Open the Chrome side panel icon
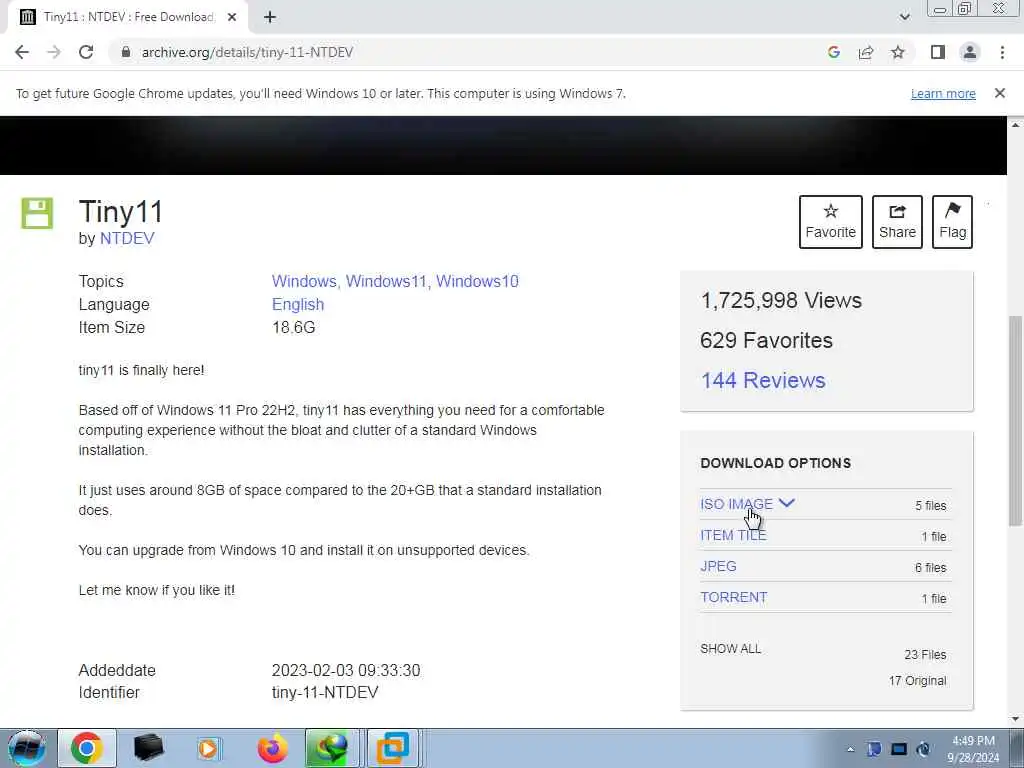This screenshot has height=768, width=1024. point(938,52)
